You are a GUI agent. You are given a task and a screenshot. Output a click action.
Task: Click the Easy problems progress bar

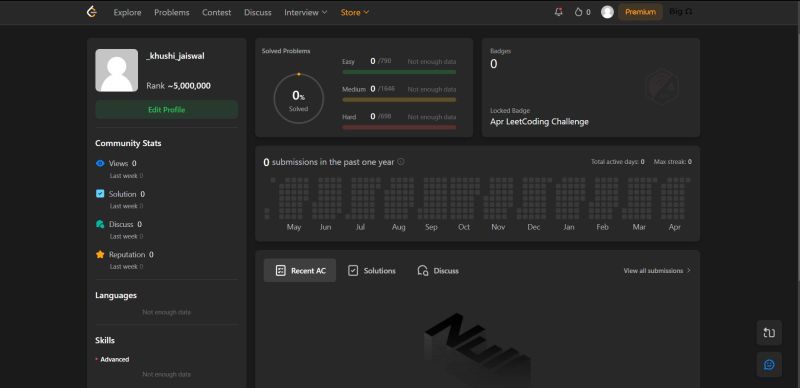coord(399,72)
